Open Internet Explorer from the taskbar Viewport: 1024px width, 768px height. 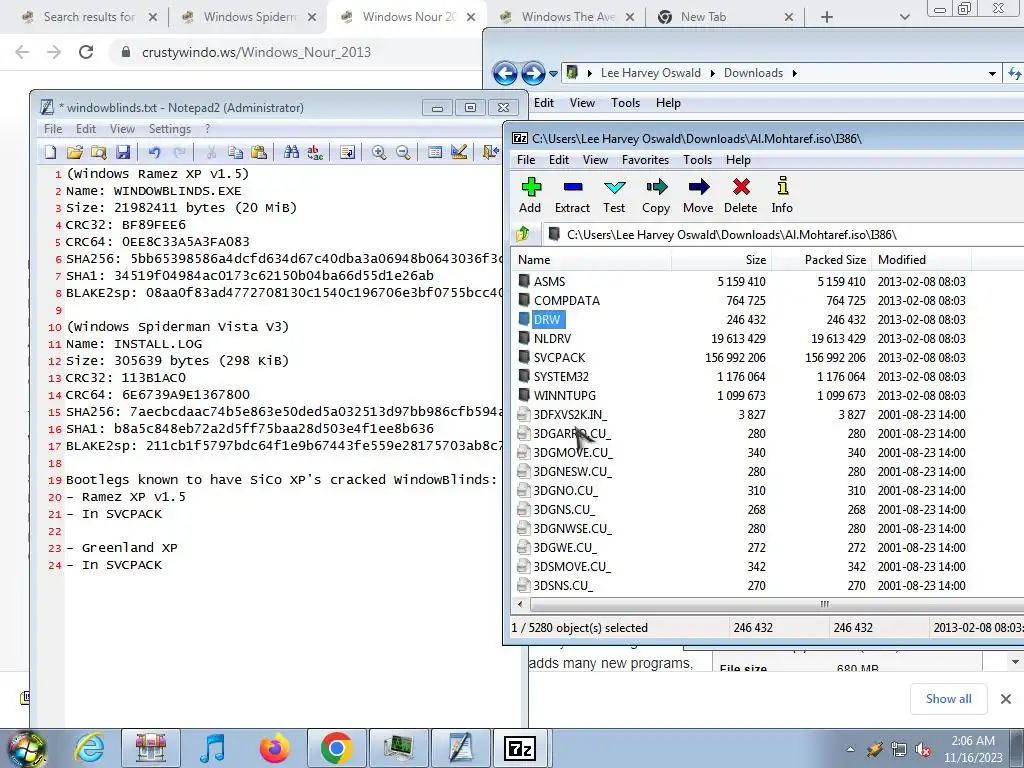coord(89,748)
